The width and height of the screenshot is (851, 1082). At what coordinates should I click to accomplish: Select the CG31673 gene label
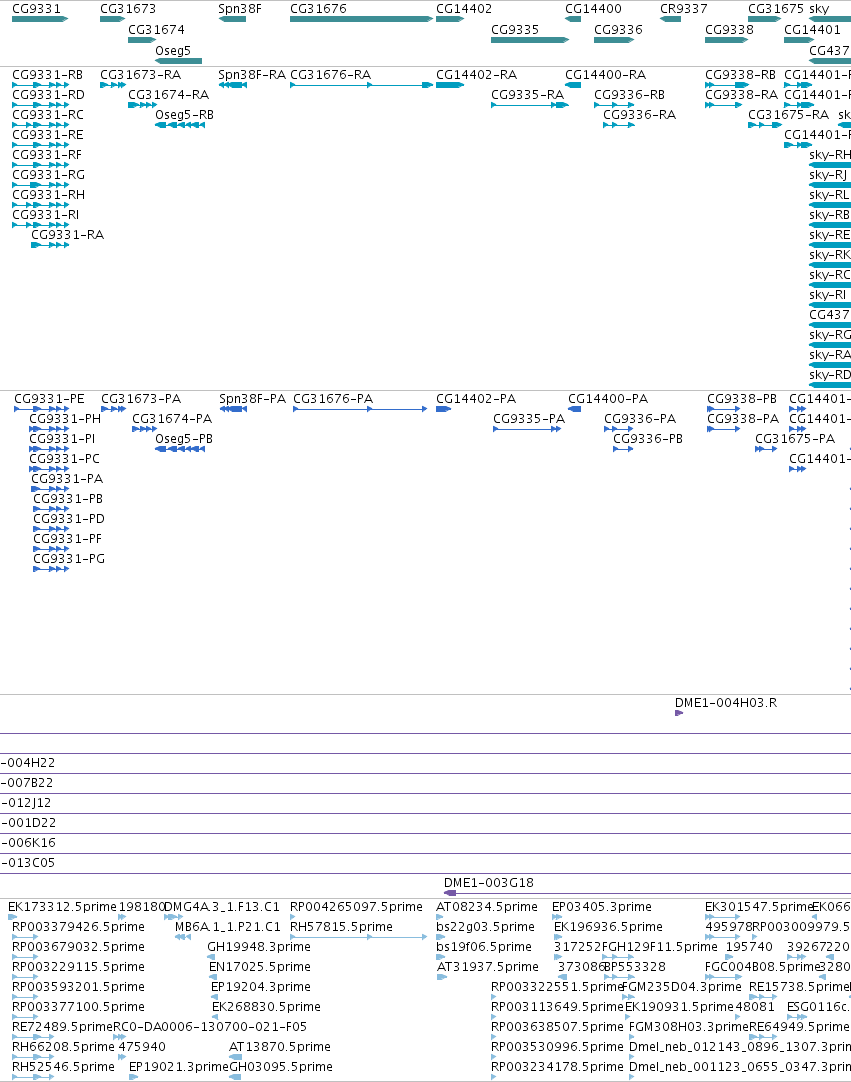click(128, 9)
